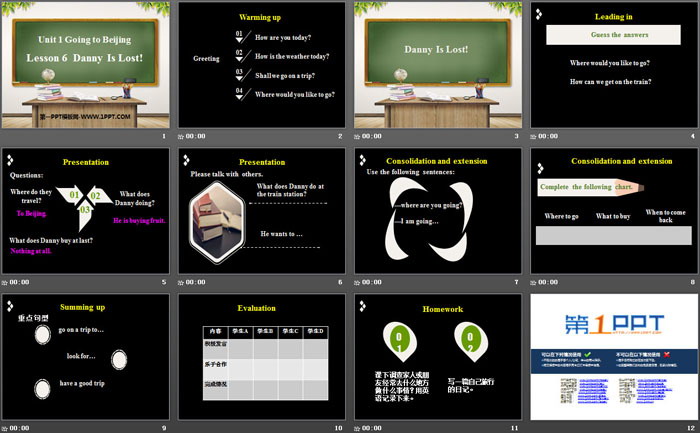
Task: Select slide 8 'Complete the following chart' thumbnail
Action: 614,211
